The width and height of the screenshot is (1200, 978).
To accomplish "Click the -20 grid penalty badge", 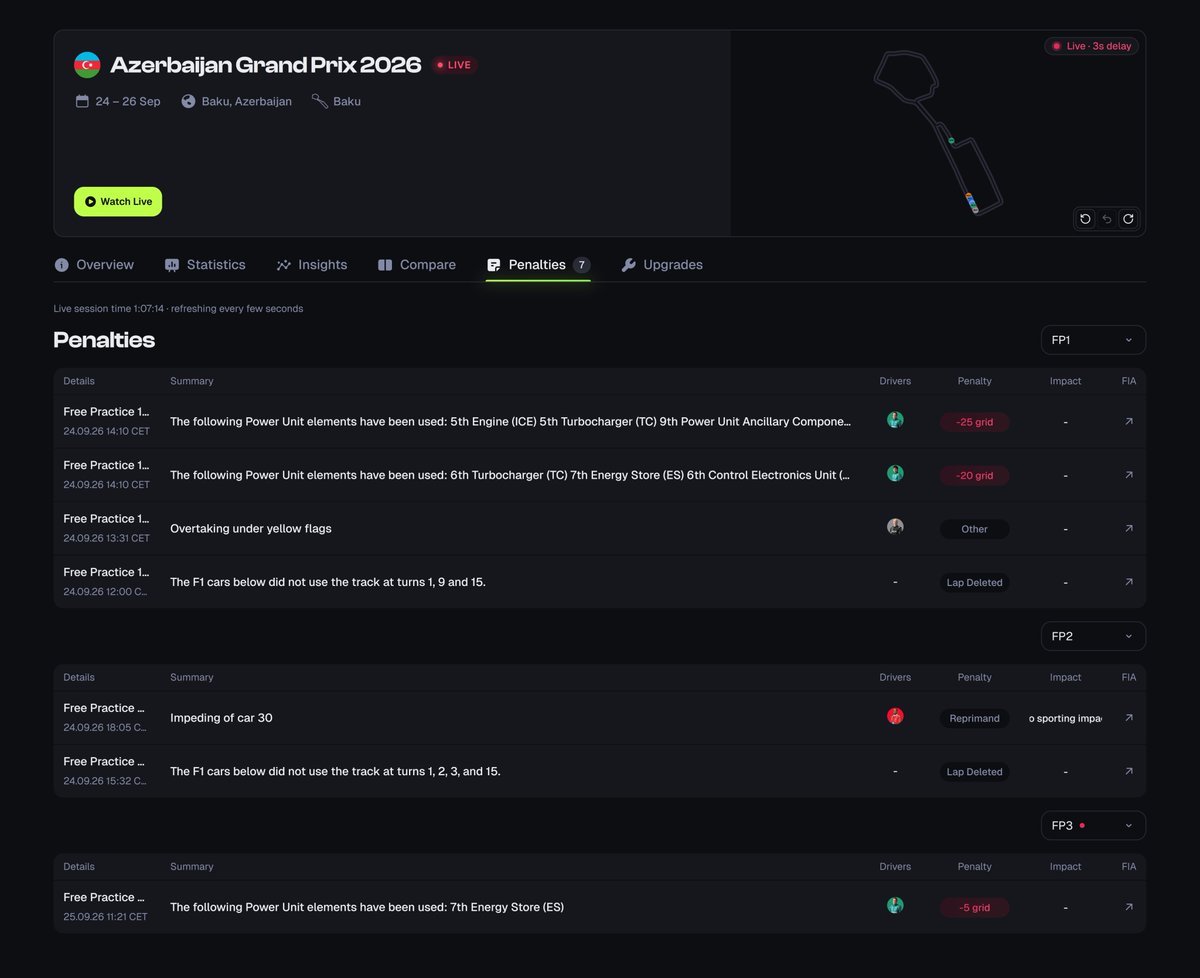I will point(974,475).
